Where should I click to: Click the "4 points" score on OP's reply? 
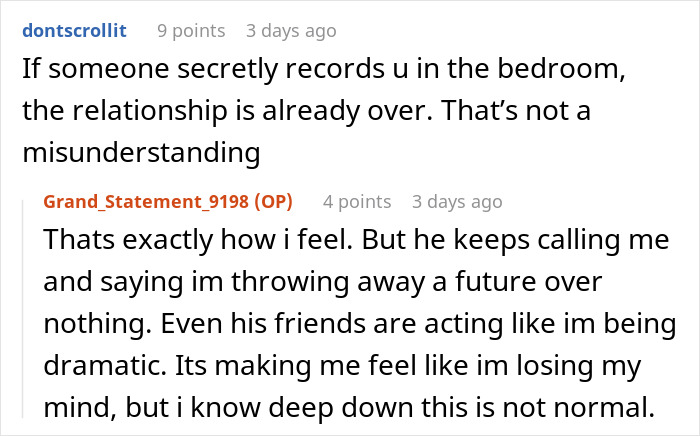pos(357,202)
